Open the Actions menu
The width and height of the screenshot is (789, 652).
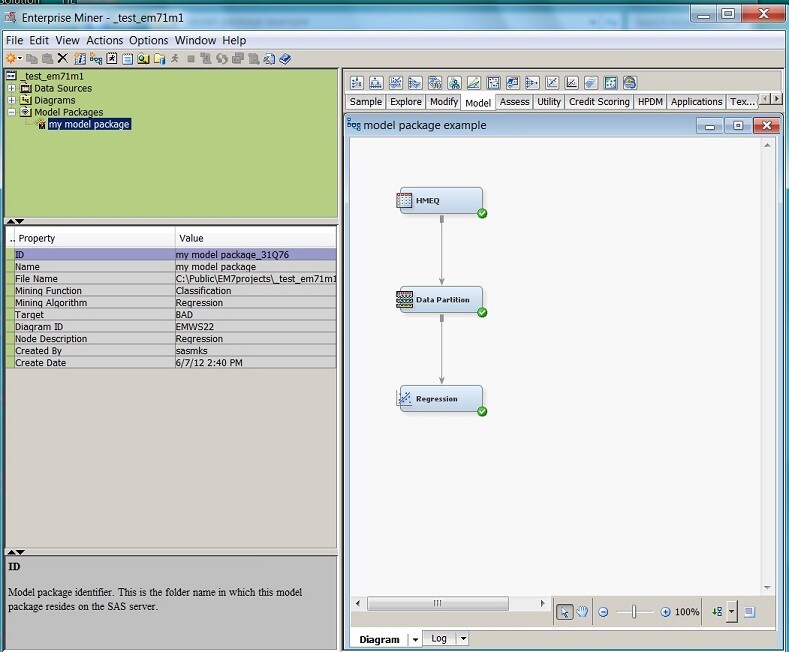click(104, 40)
